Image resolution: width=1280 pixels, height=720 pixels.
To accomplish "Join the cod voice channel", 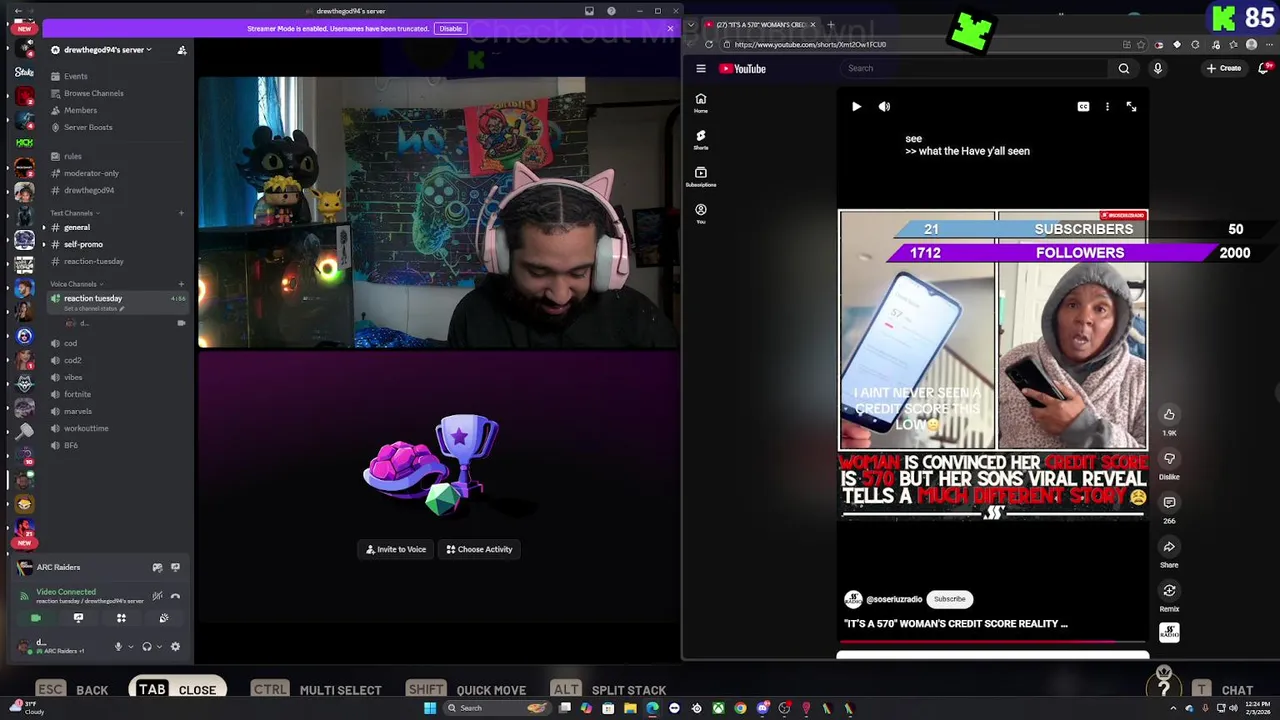I will (x=70, y=343).
